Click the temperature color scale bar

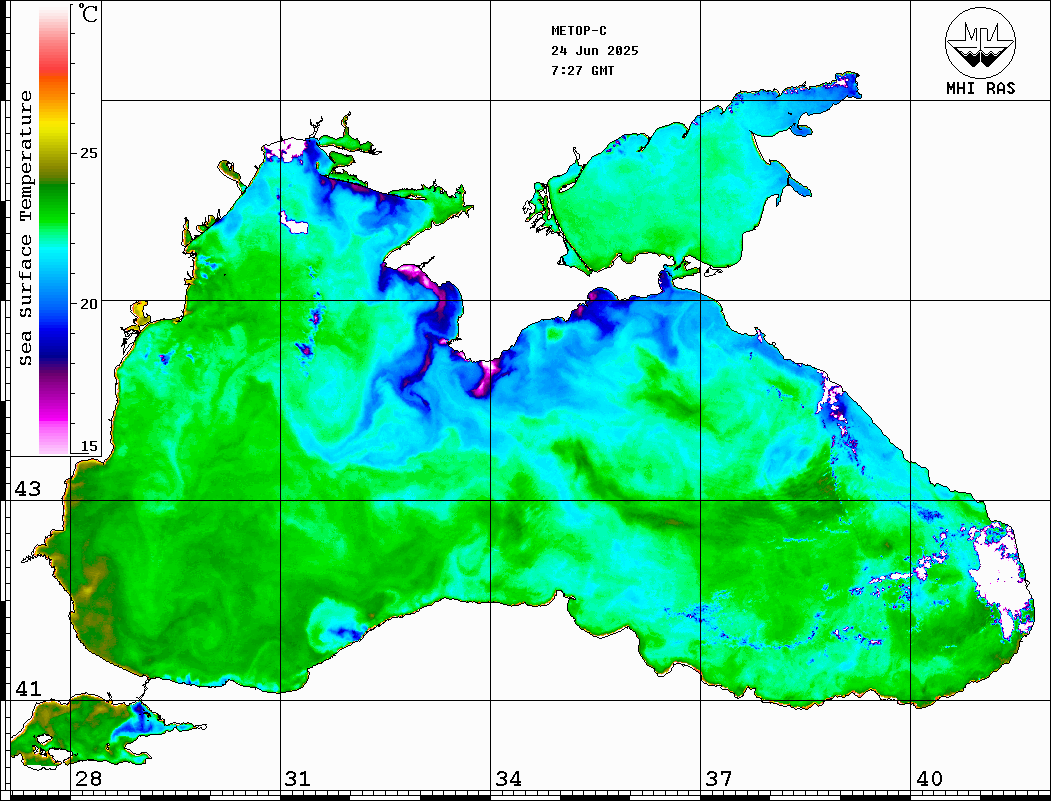54,231
